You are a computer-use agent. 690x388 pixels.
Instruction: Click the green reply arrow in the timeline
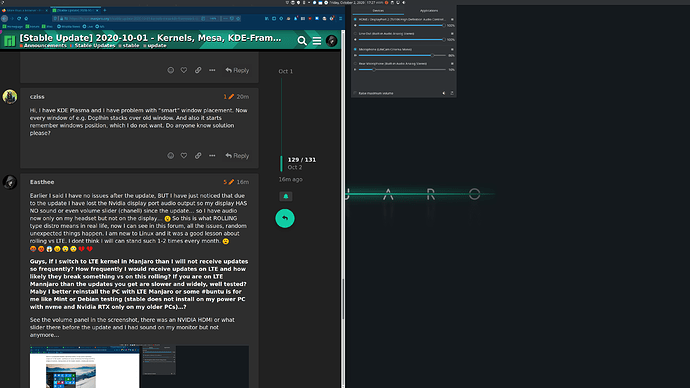(285, 218)
